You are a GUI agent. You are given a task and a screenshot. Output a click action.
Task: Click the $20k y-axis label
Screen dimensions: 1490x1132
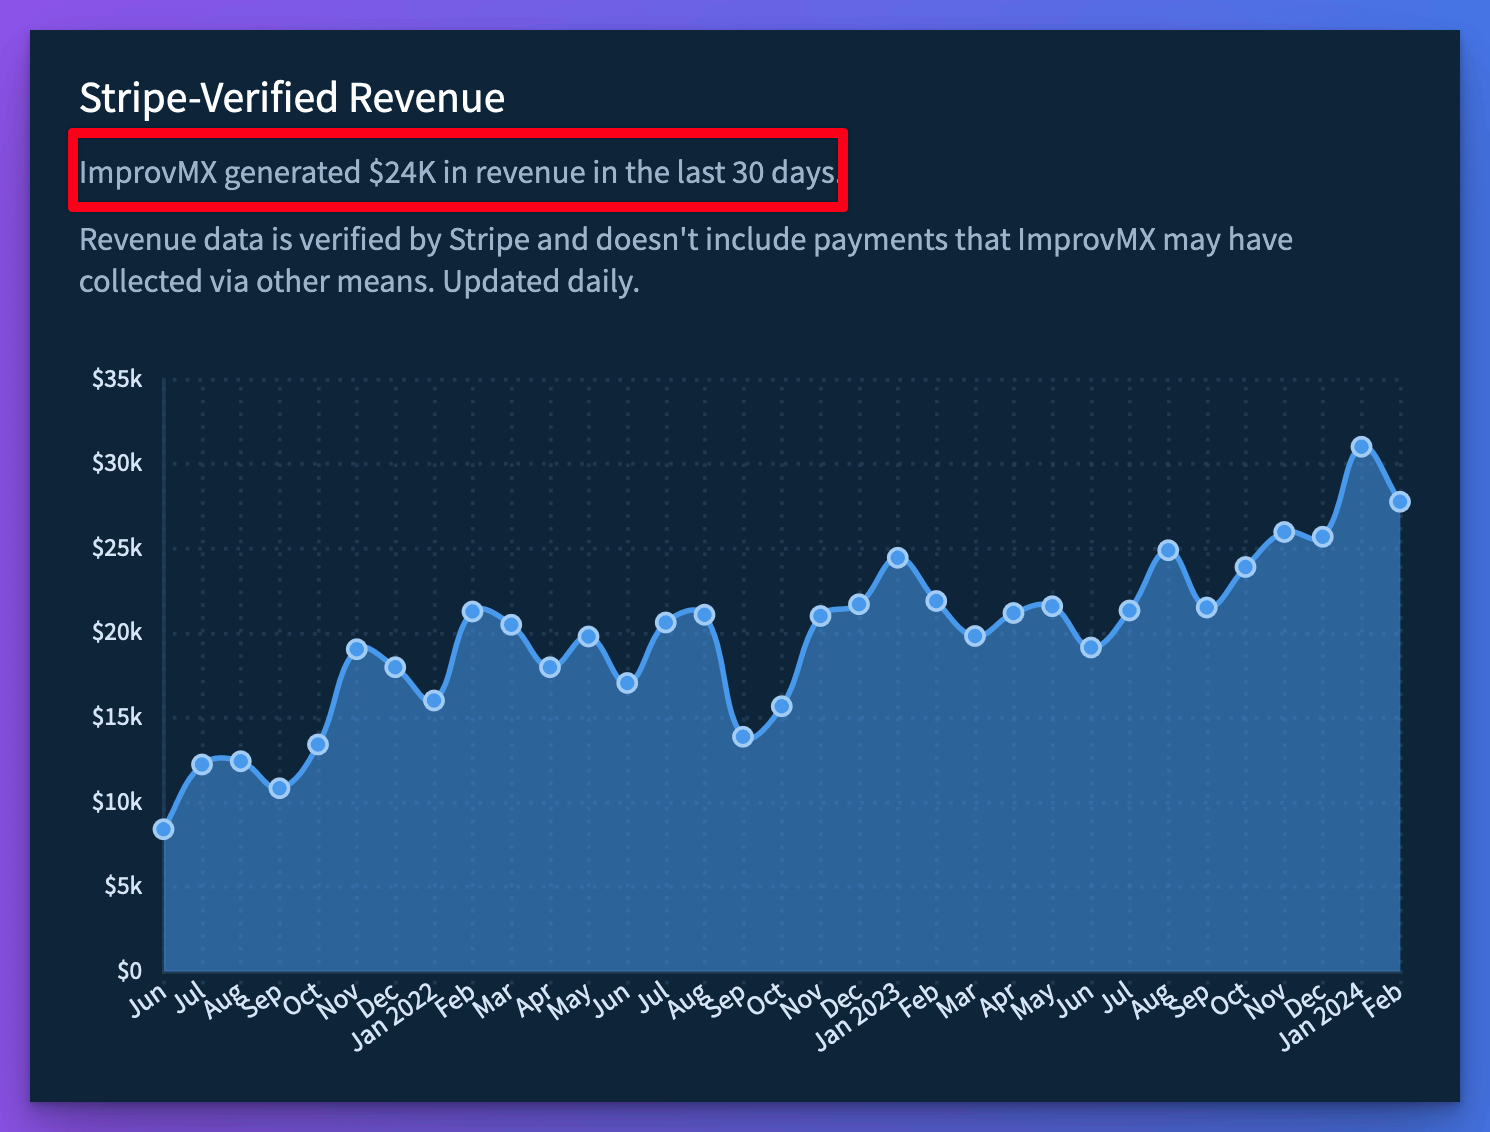coord(117,632)
